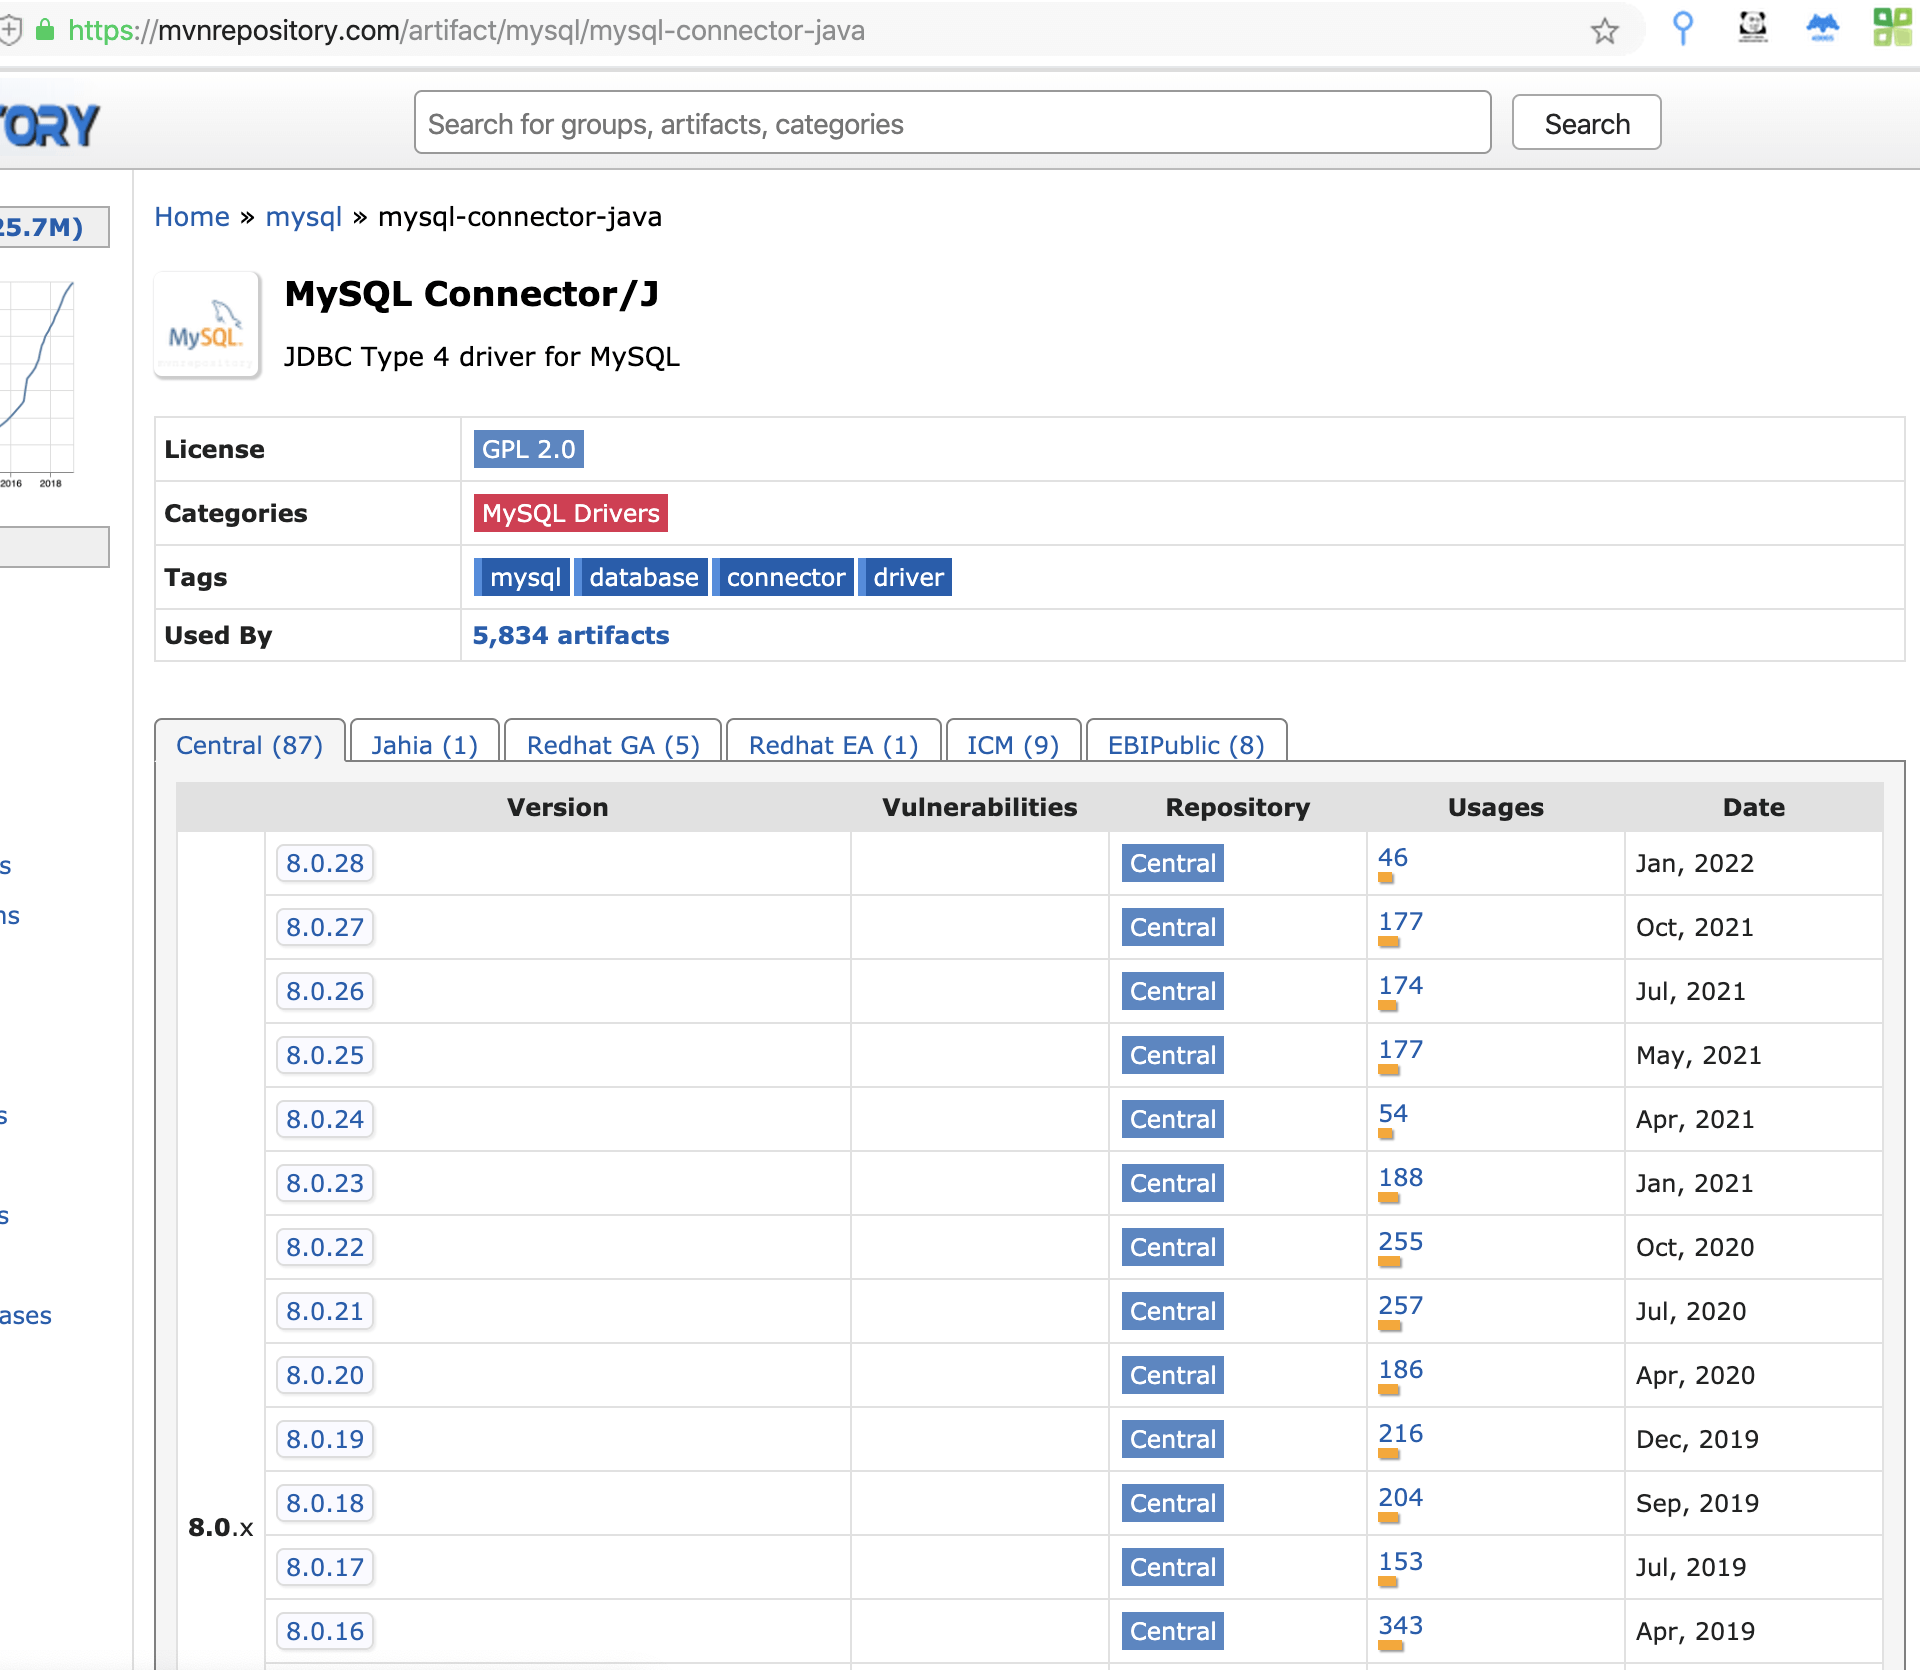Click the MVNRepository logo in header
Screen dimensions: 1920x1670
click(x=49, y=125)
